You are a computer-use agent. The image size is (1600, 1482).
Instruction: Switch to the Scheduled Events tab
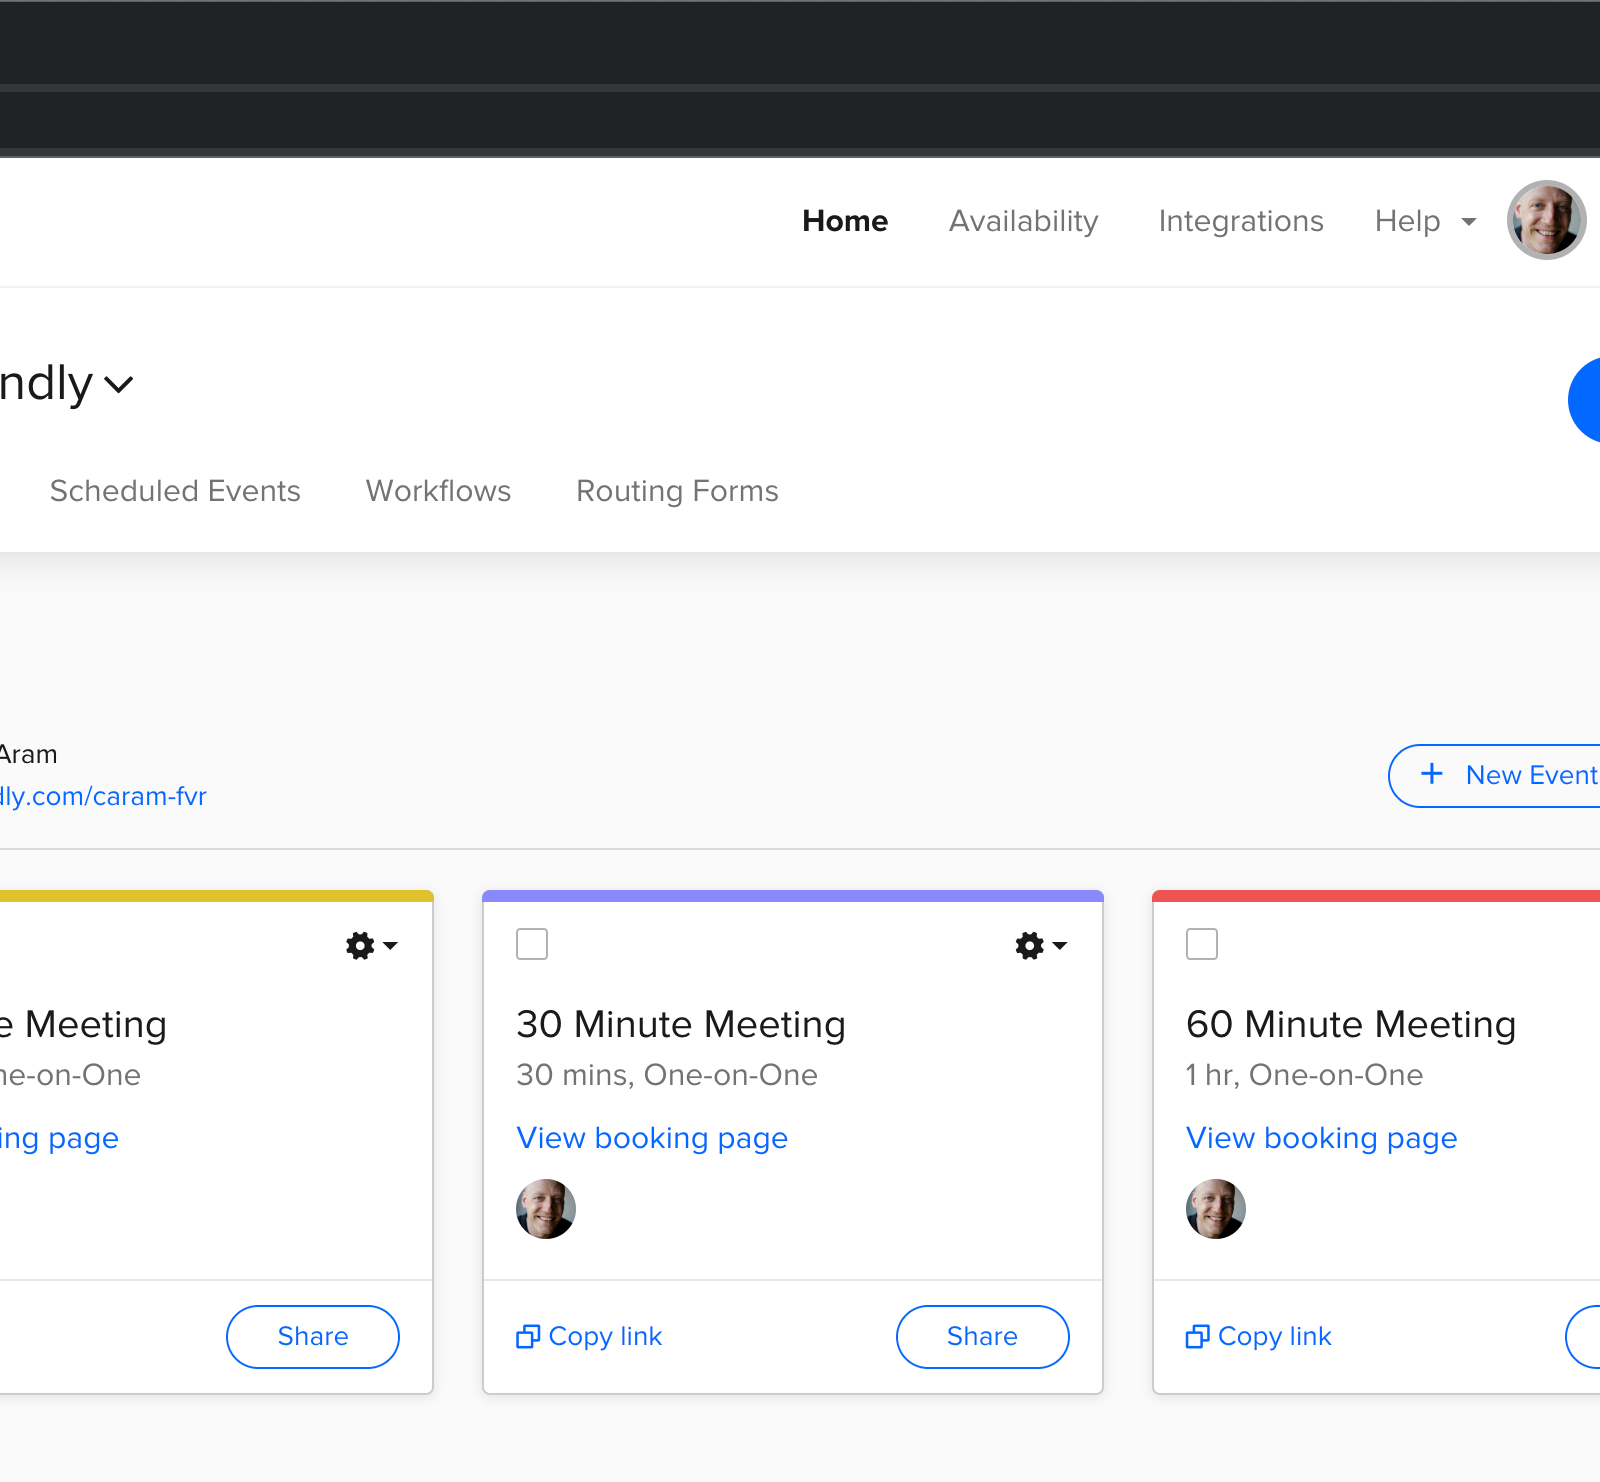point(175,491)
